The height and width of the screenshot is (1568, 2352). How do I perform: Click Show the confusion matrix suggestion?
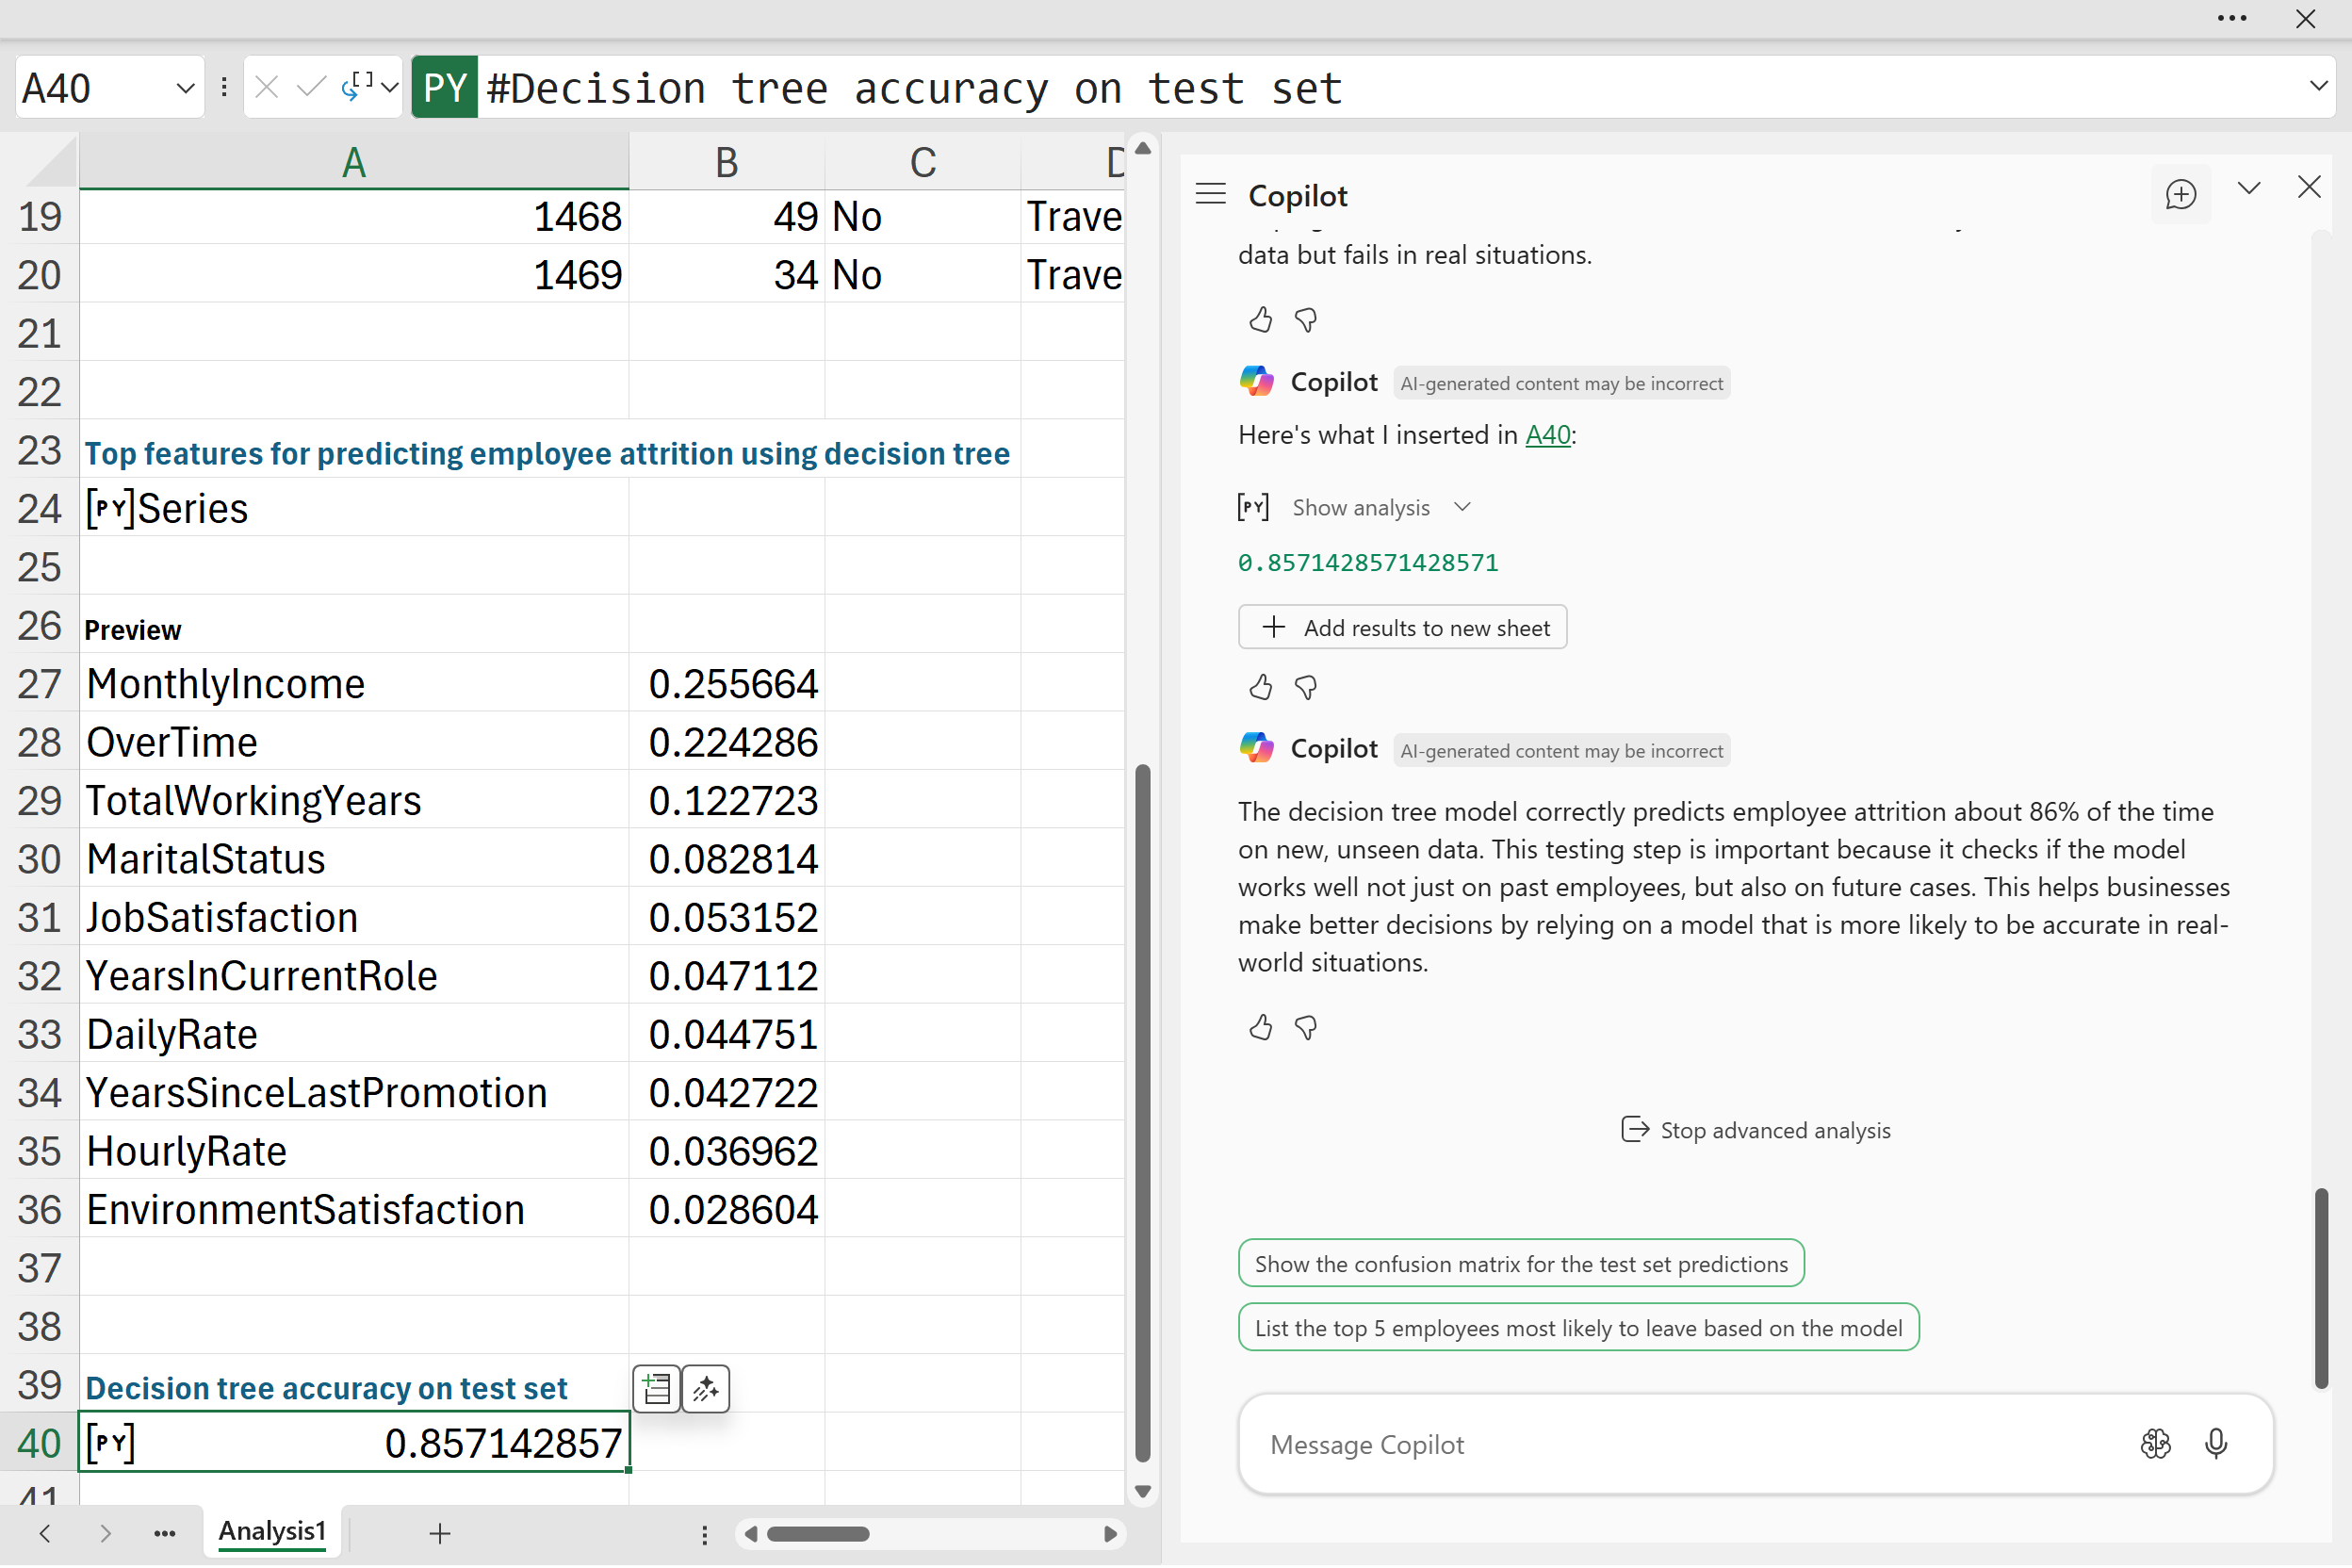click(1520, 1263)
